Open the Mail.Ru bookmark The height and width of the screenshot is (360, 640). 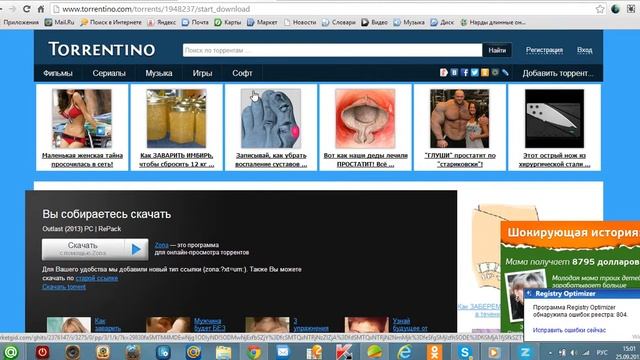pyautogui.click(x=60, y=22)
